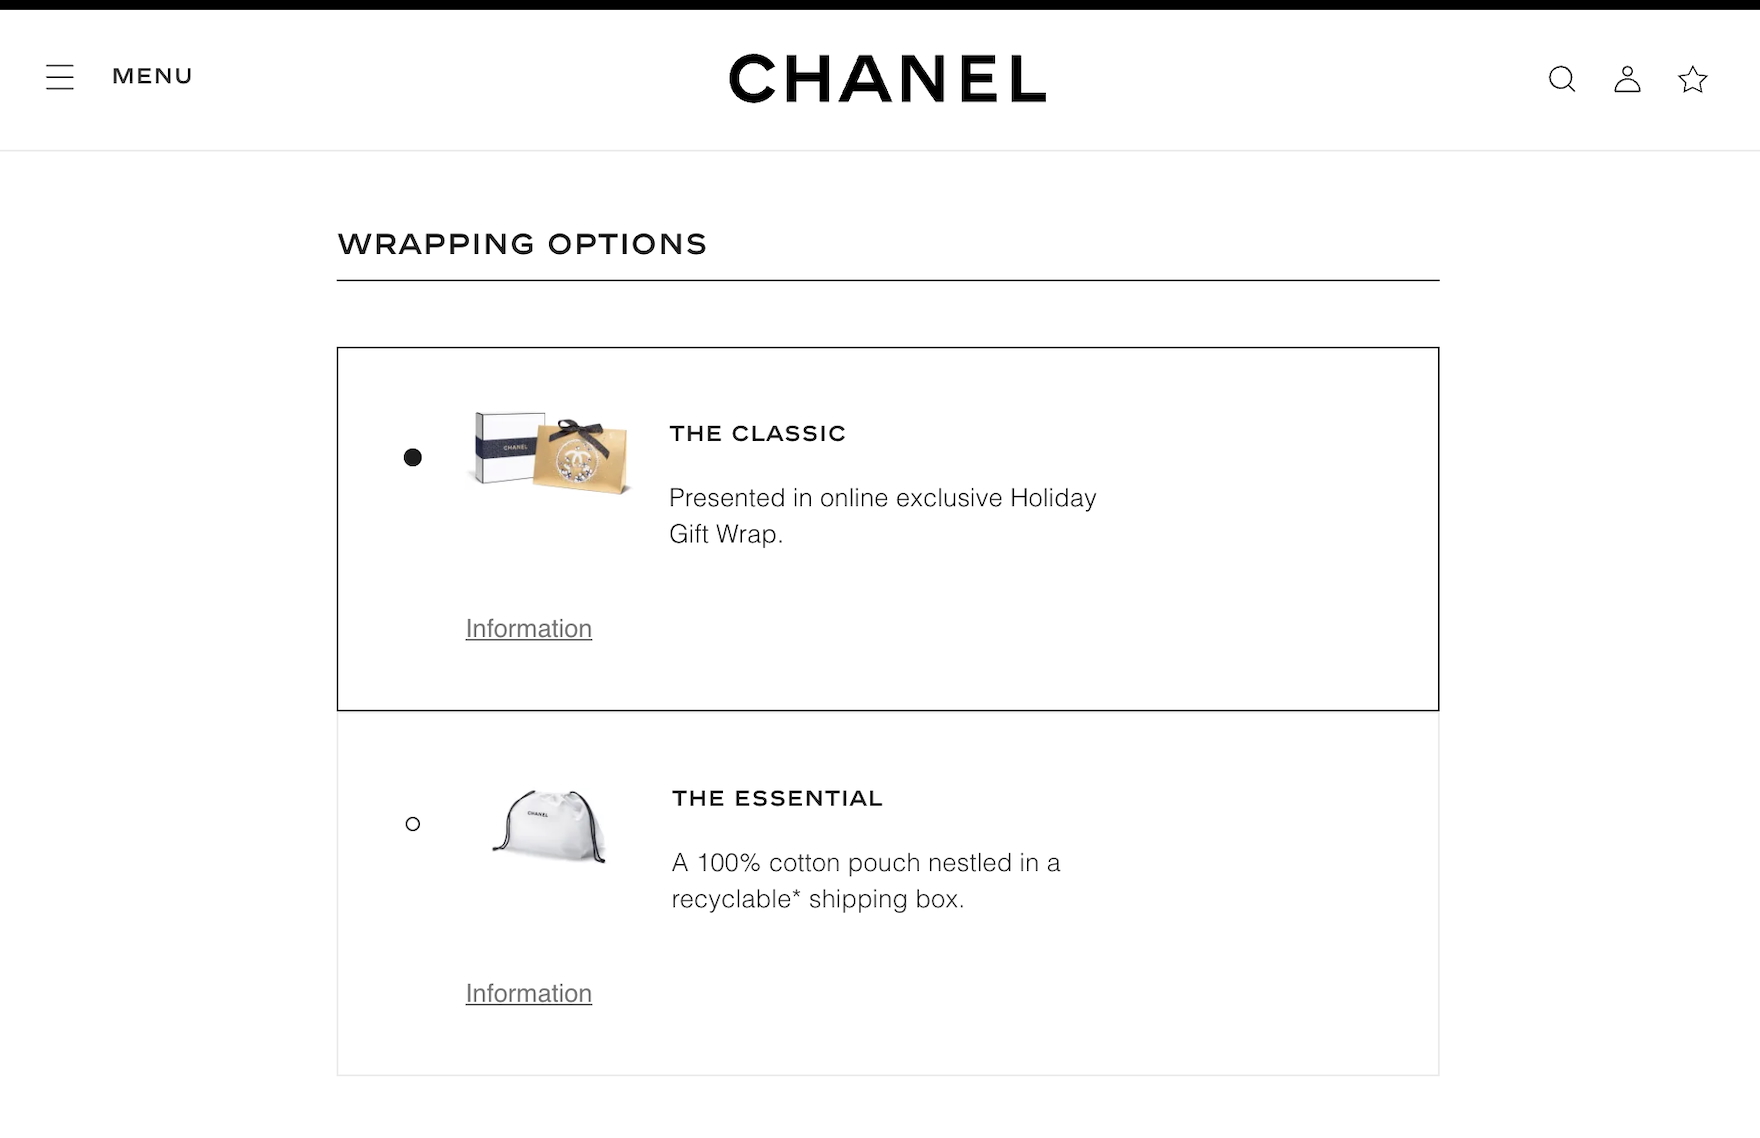
Task: Click the cotton pouch description text
Action: pos(865,880)
